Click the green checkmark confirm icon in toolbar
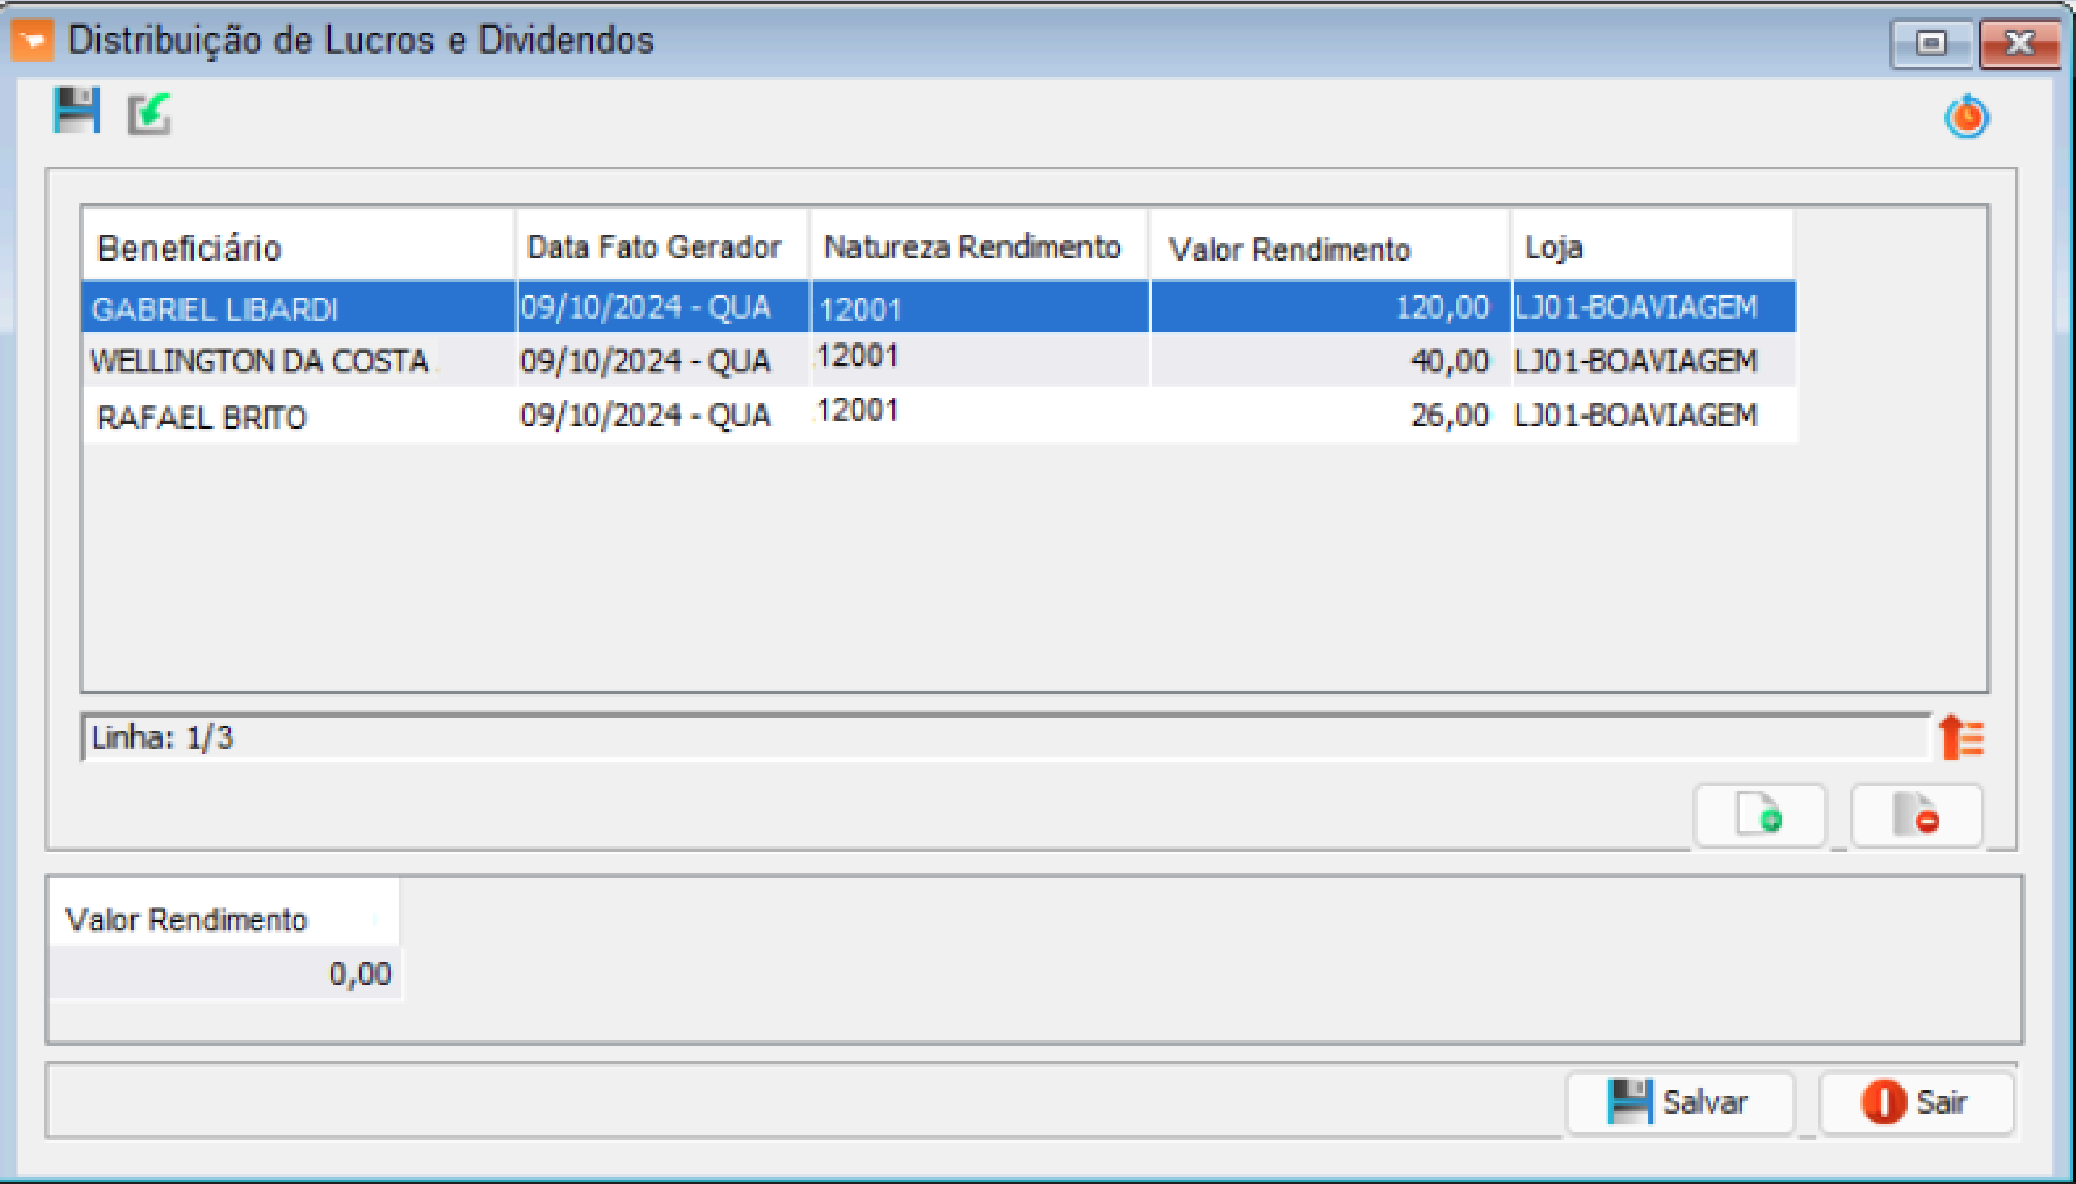The height and width of the screenshot is (1184, 2076). point(149,113)
